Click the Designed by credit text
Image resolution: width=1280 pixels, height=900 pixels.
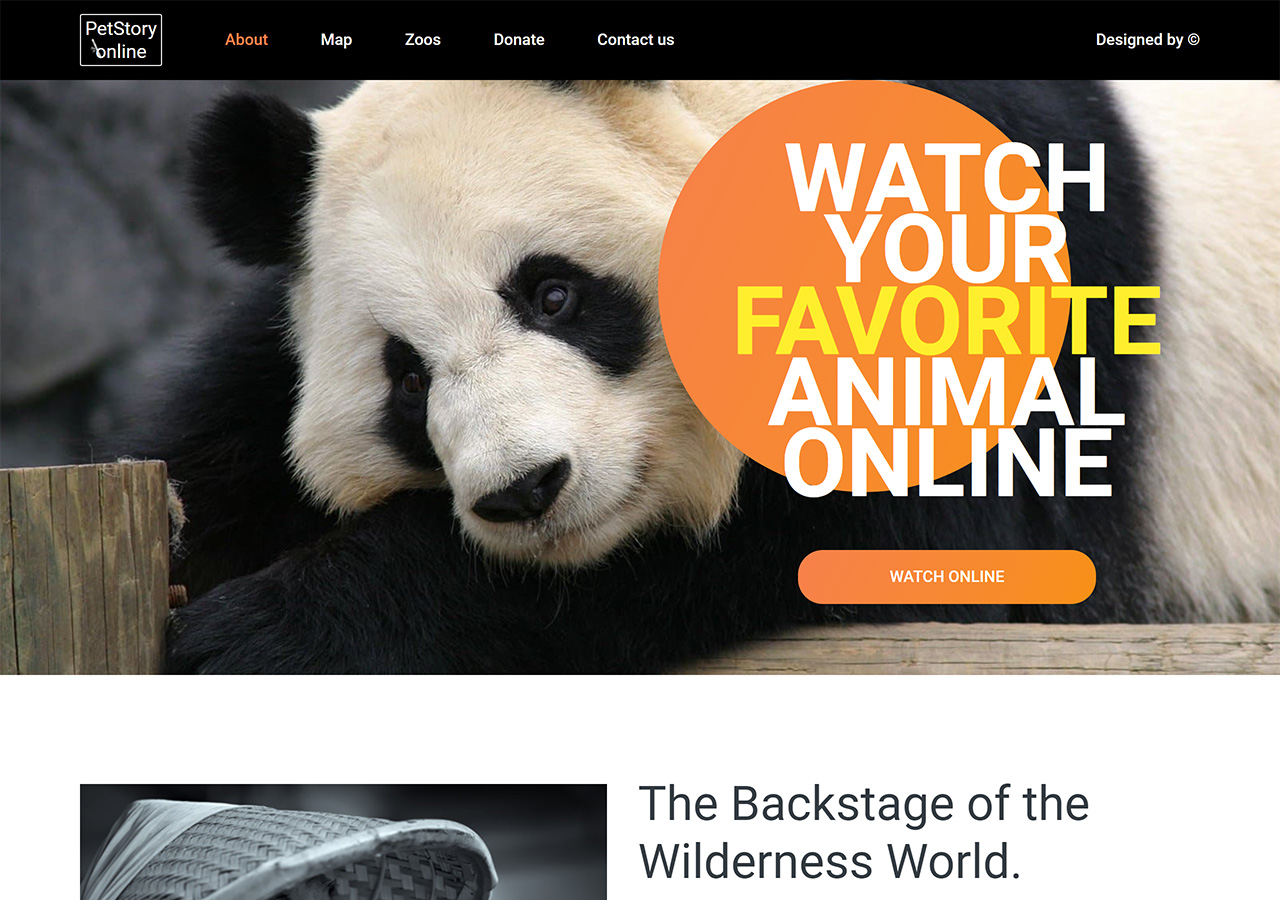click(1139, 40)
